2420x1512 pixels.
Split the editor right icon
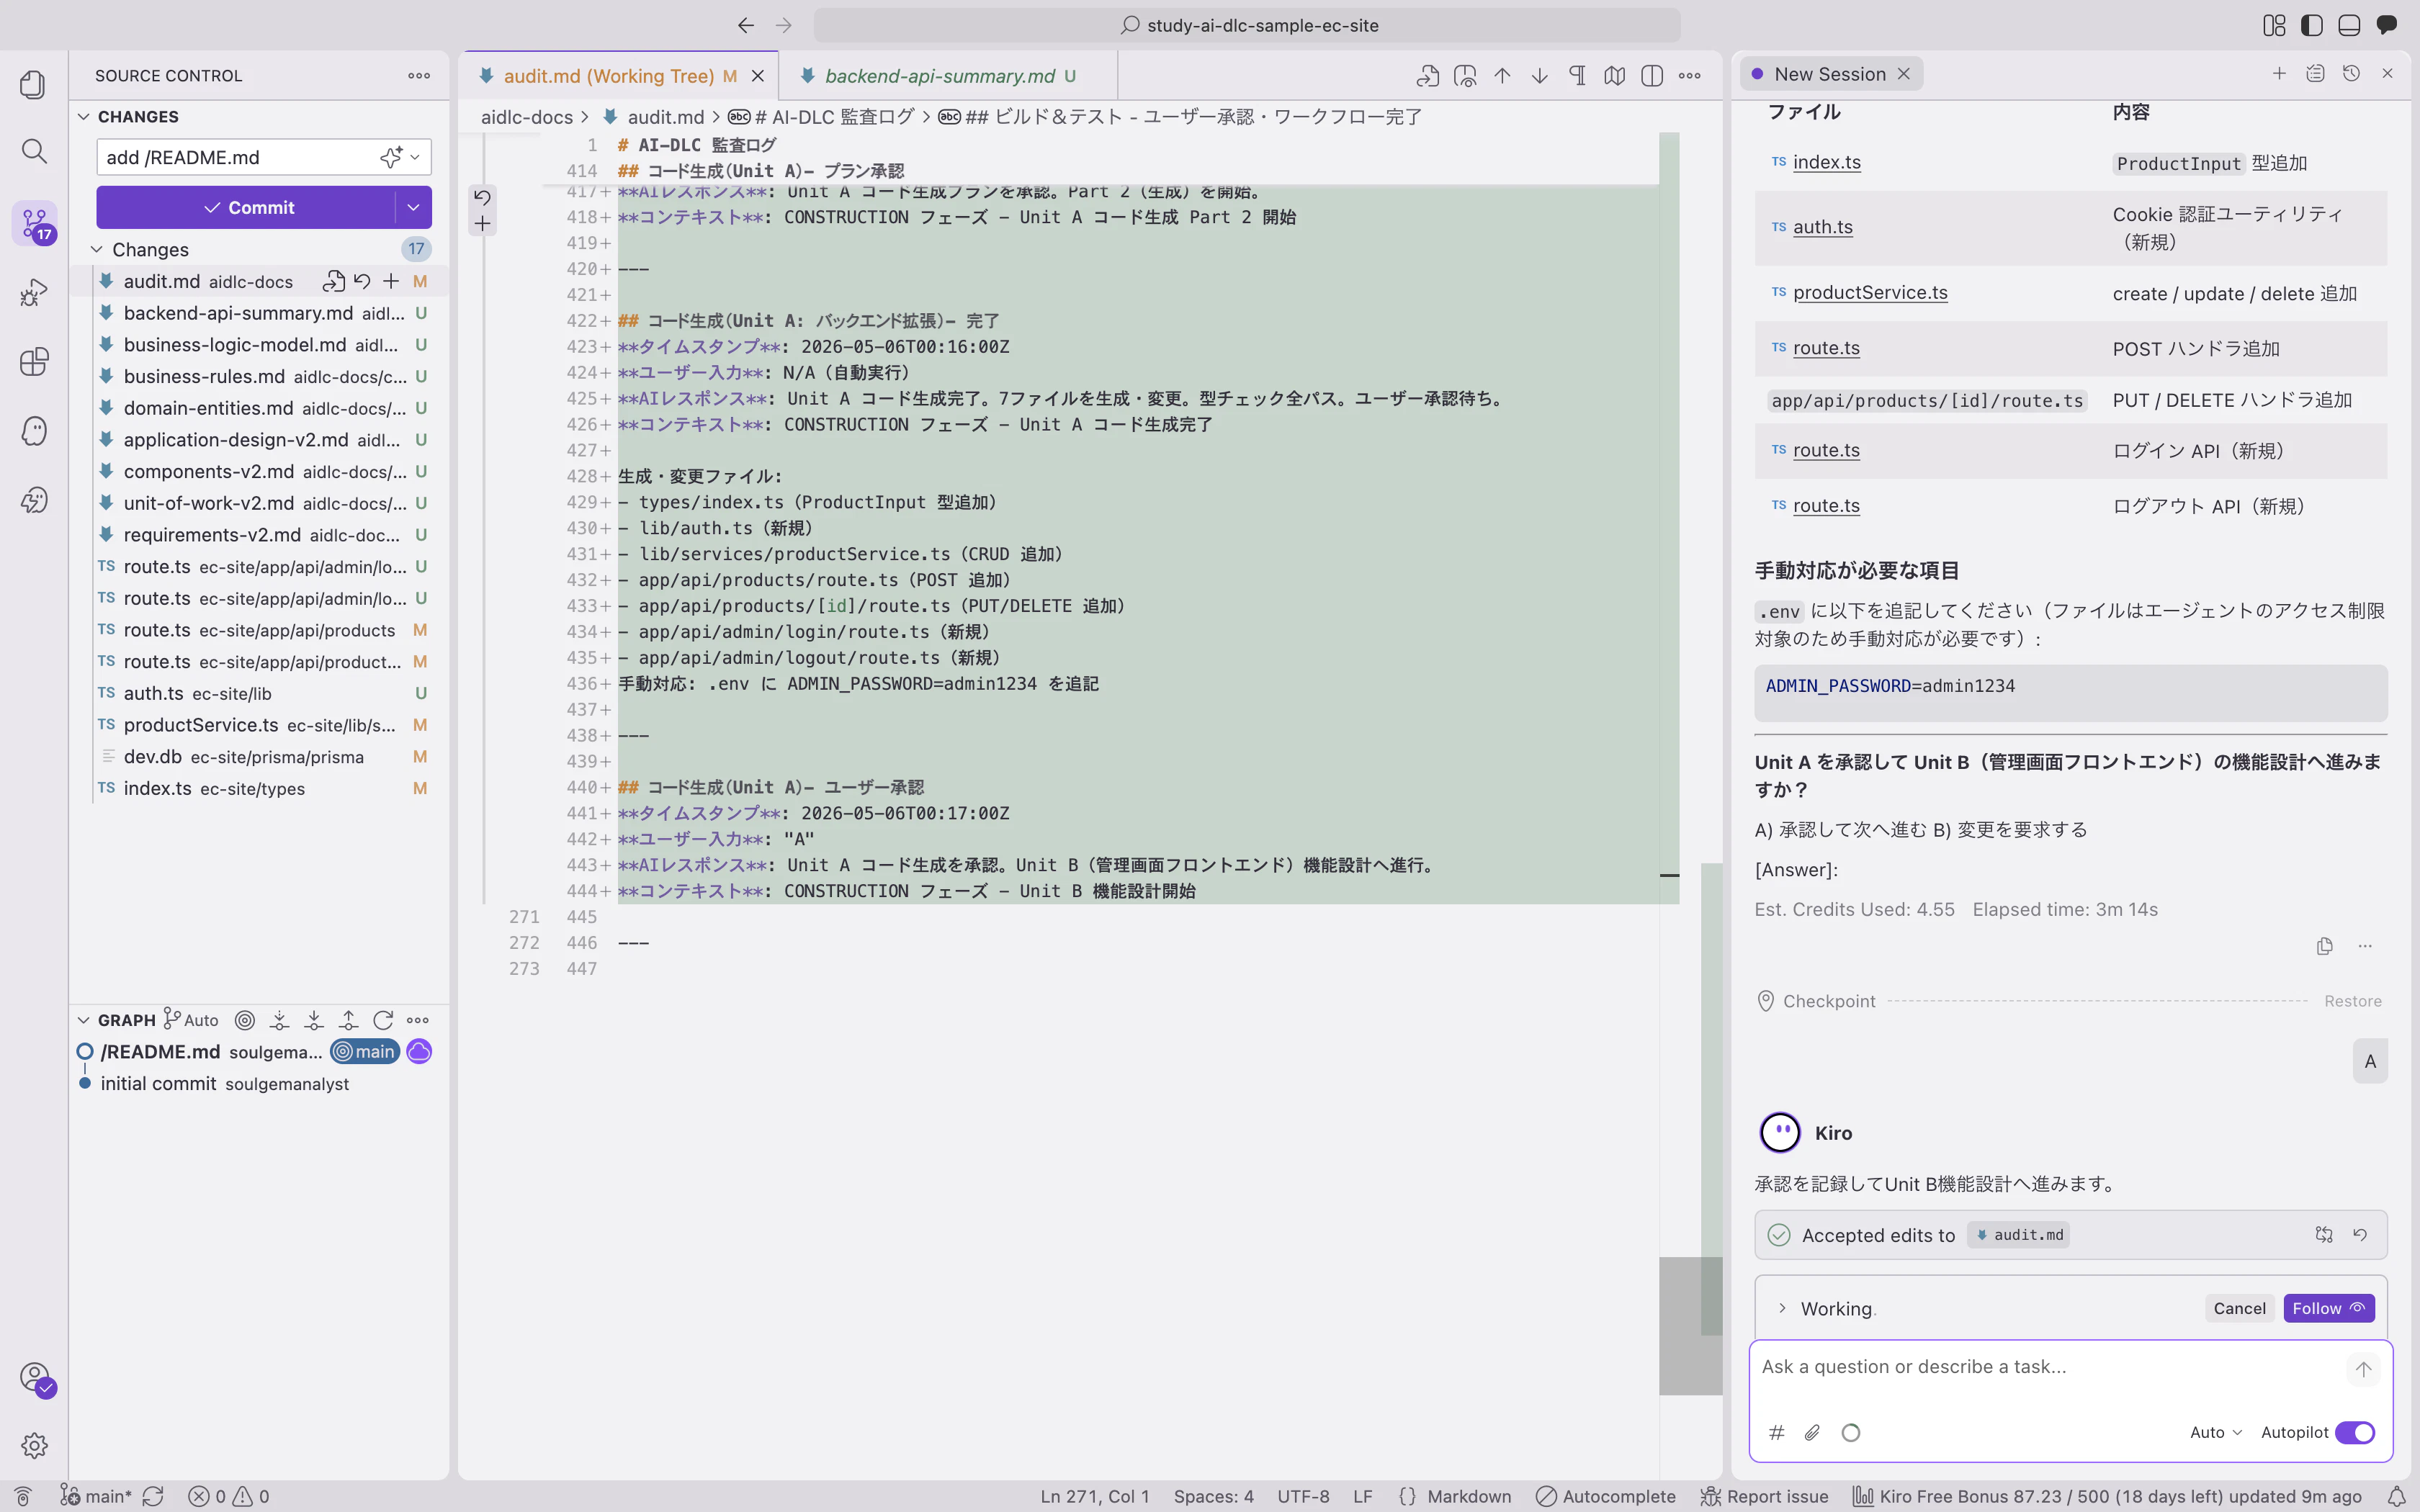pos(1652,76)
